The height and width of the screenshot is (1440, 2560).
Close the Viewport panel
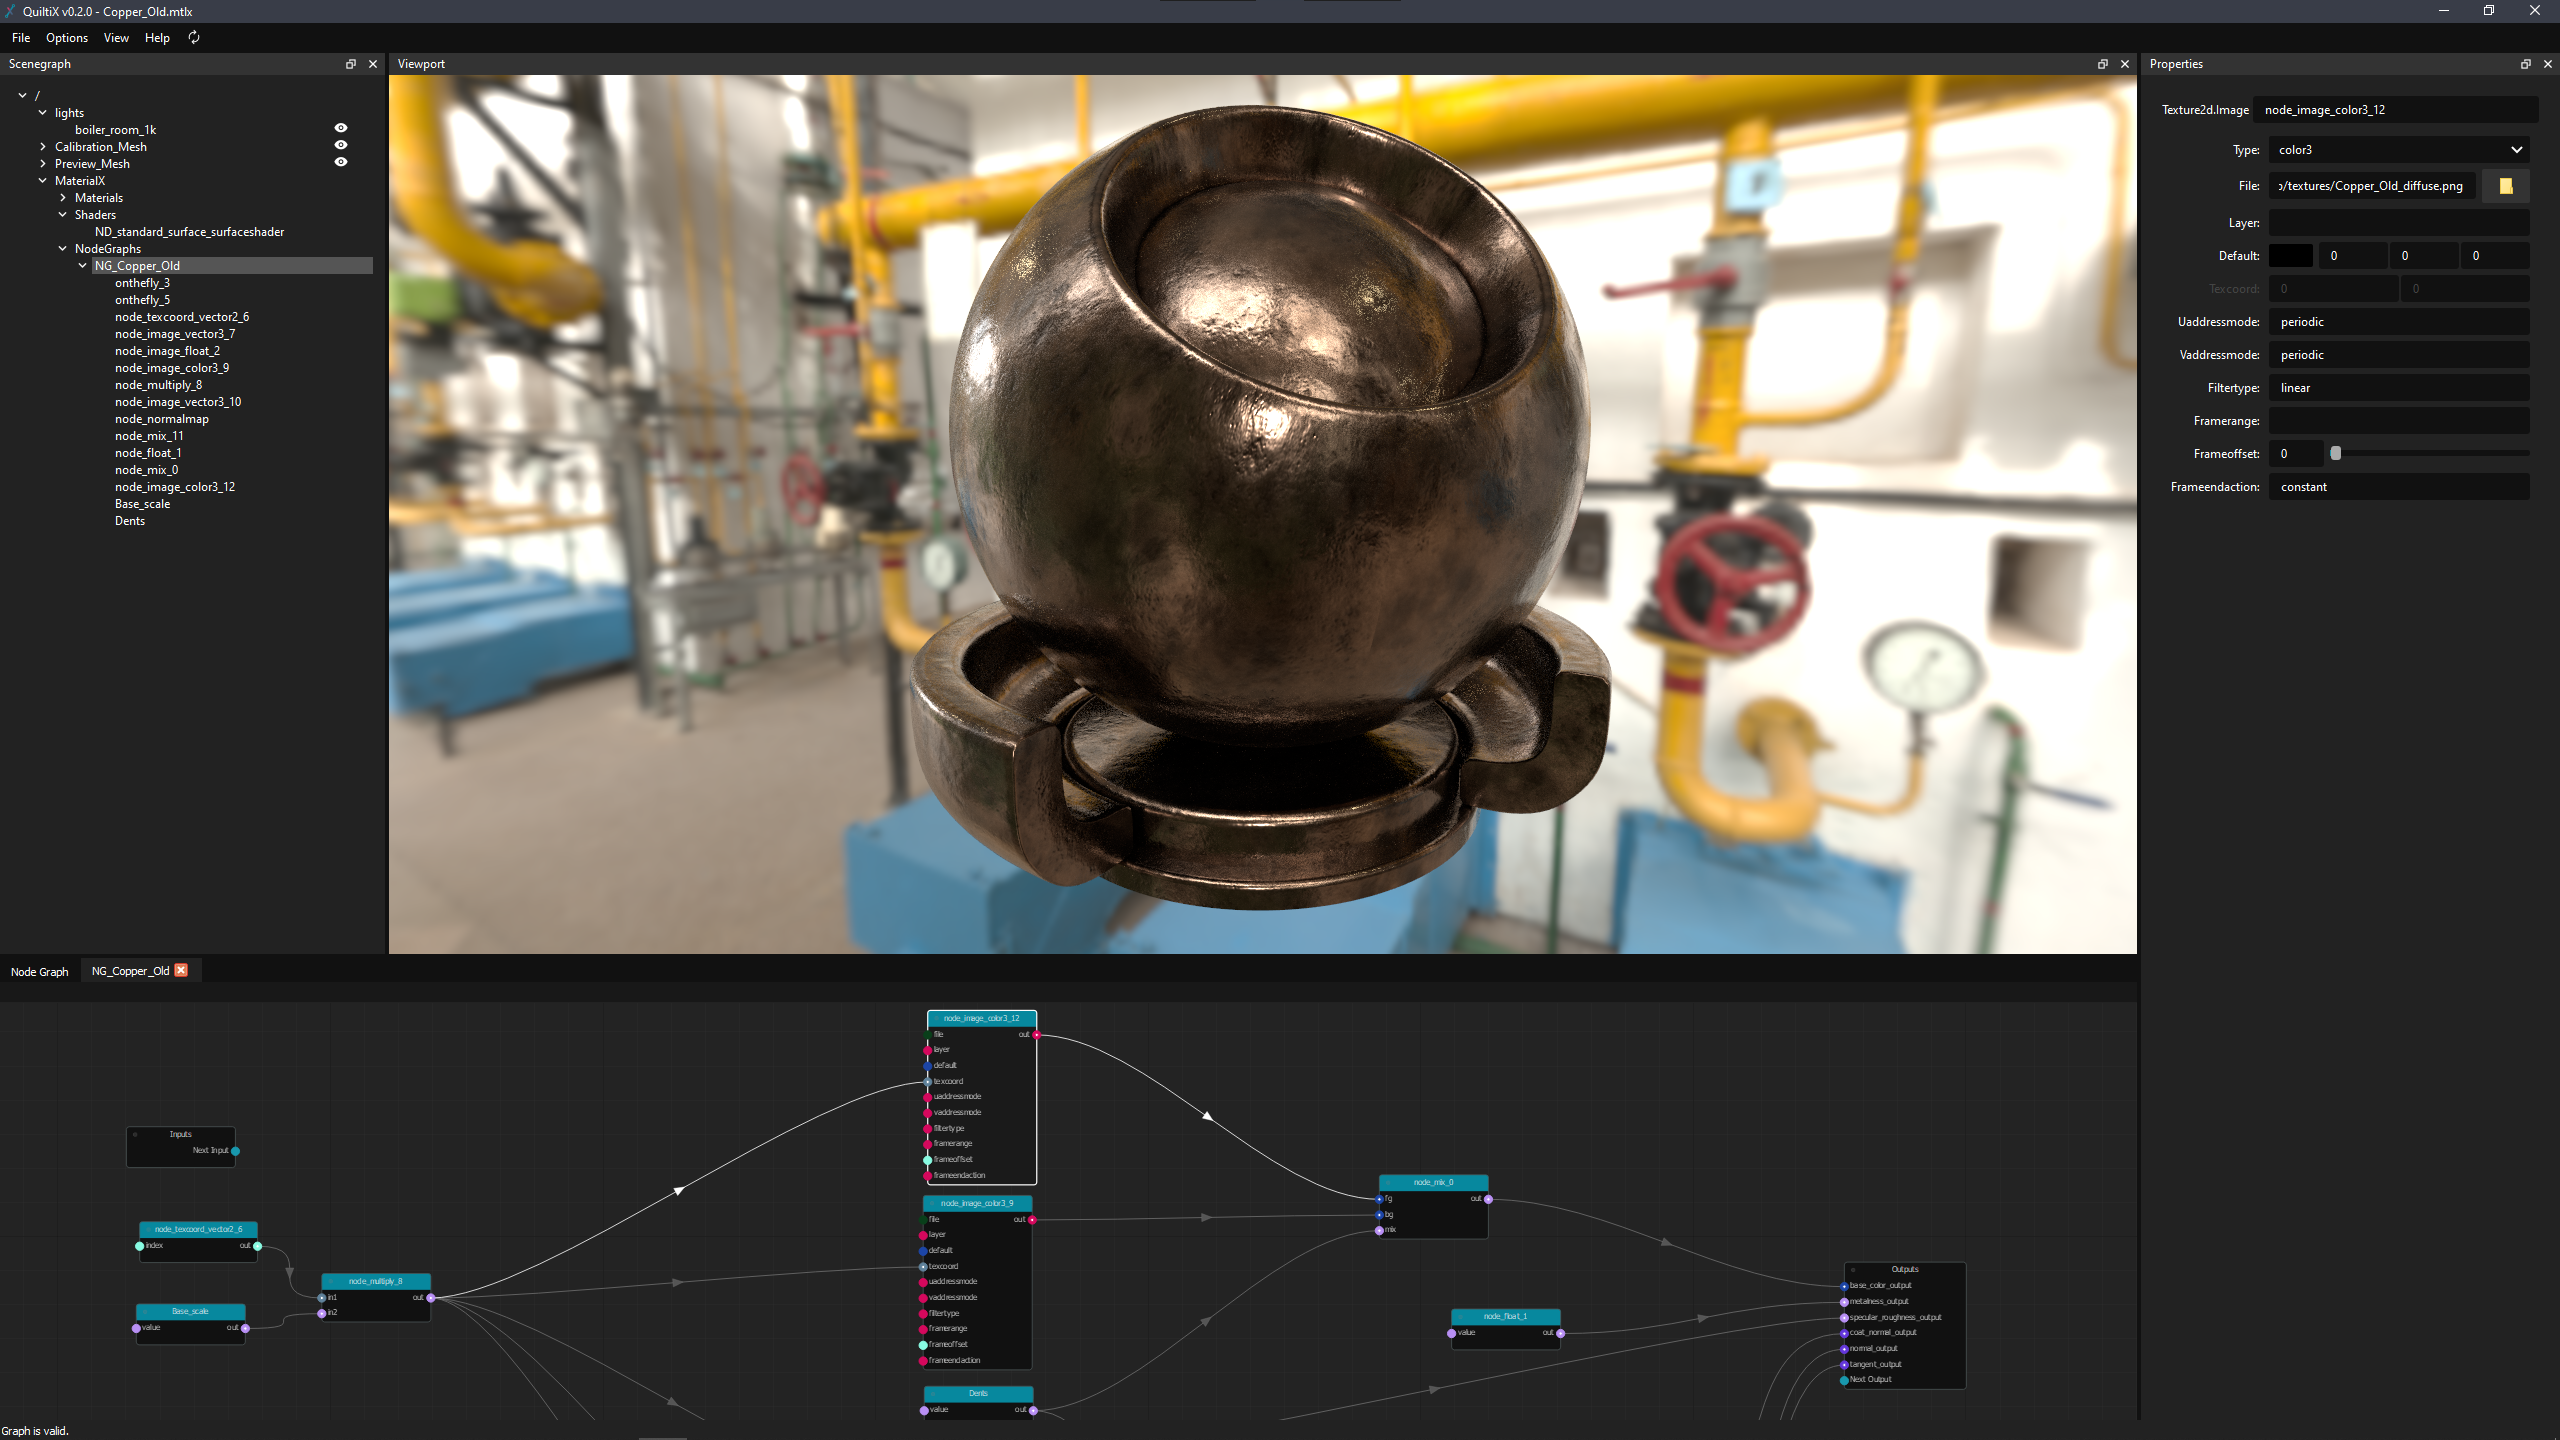[2125, 64]
